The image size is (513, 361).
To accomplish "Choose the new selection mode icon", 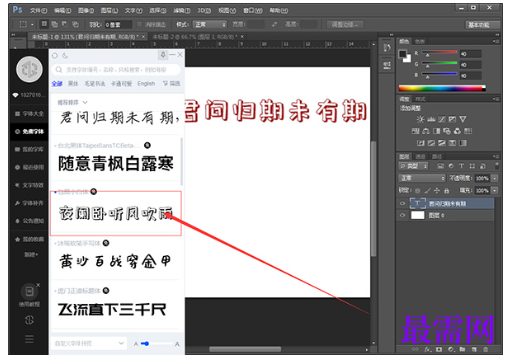I will tap(44, 24).
